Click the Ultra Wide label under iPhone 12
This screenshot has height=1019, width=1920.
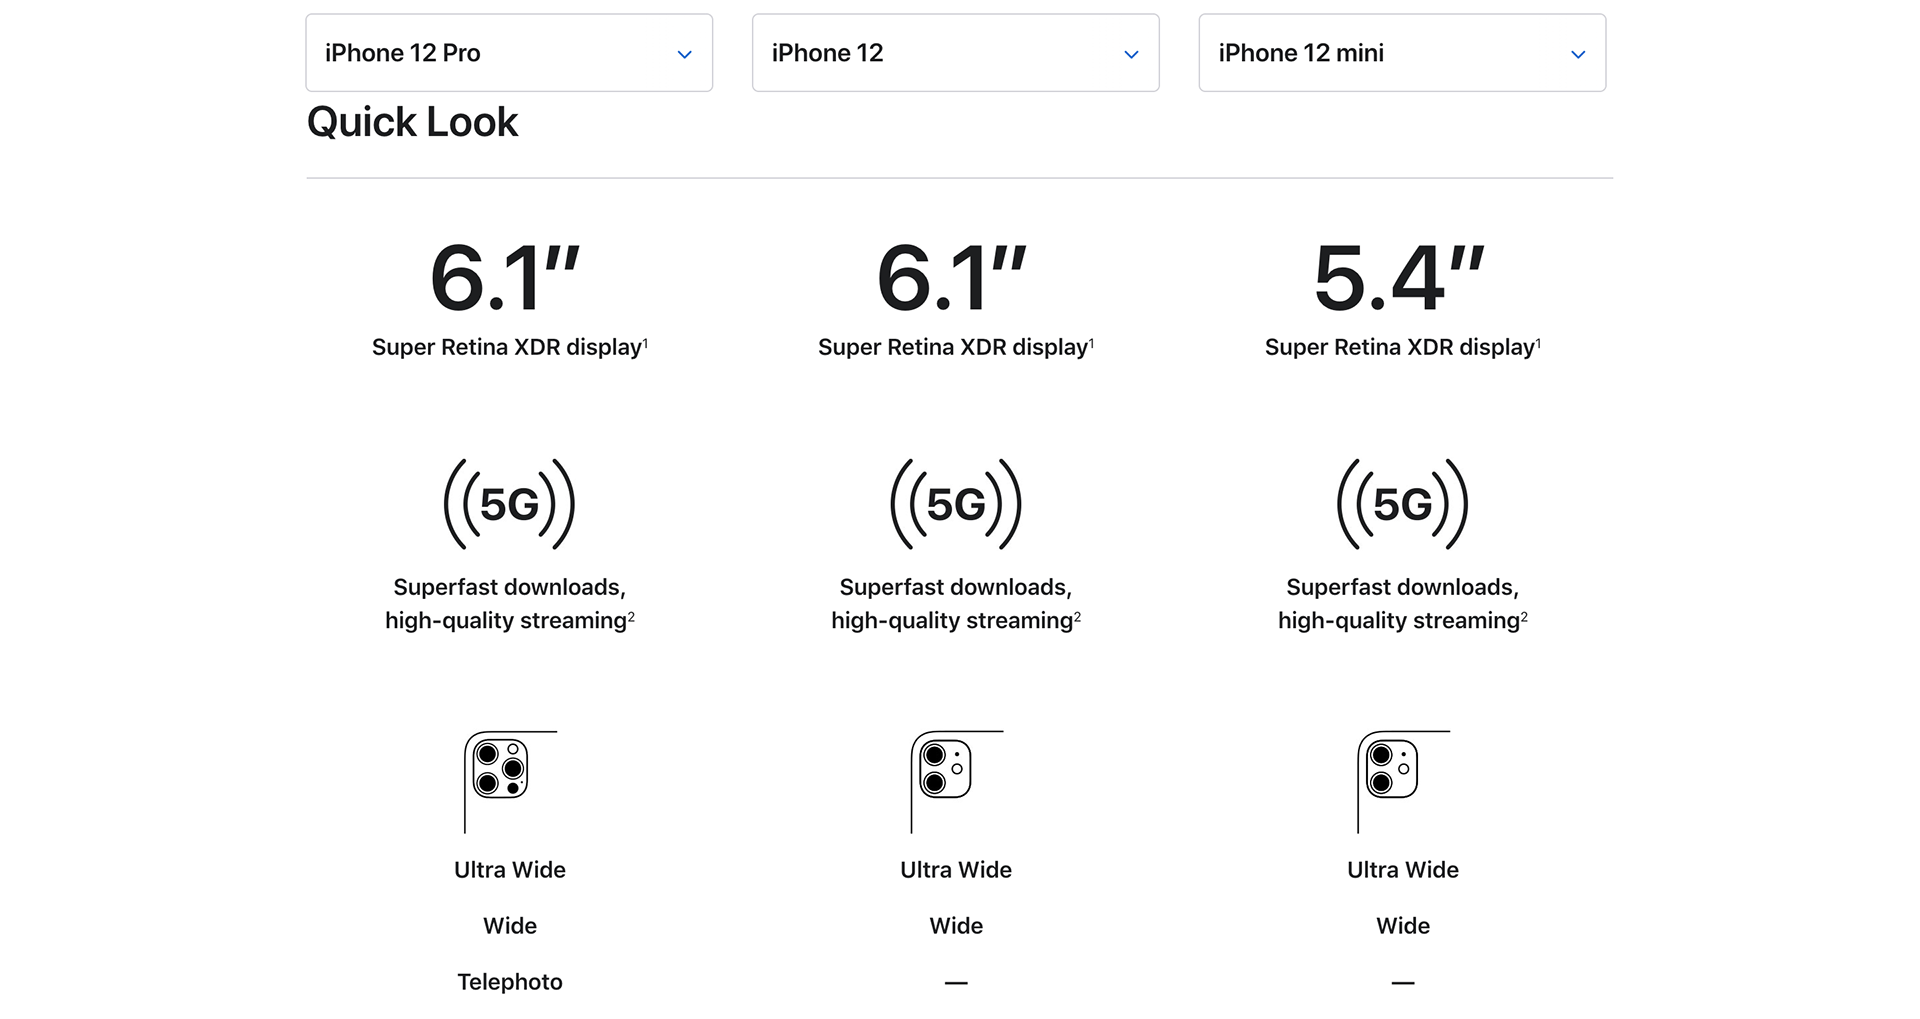(956, 870)
